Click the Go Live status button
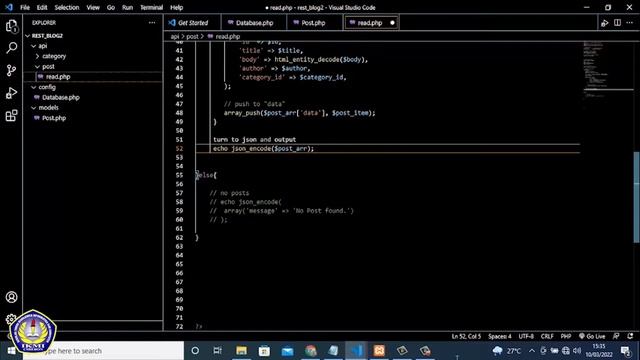 tap(592, 336)
